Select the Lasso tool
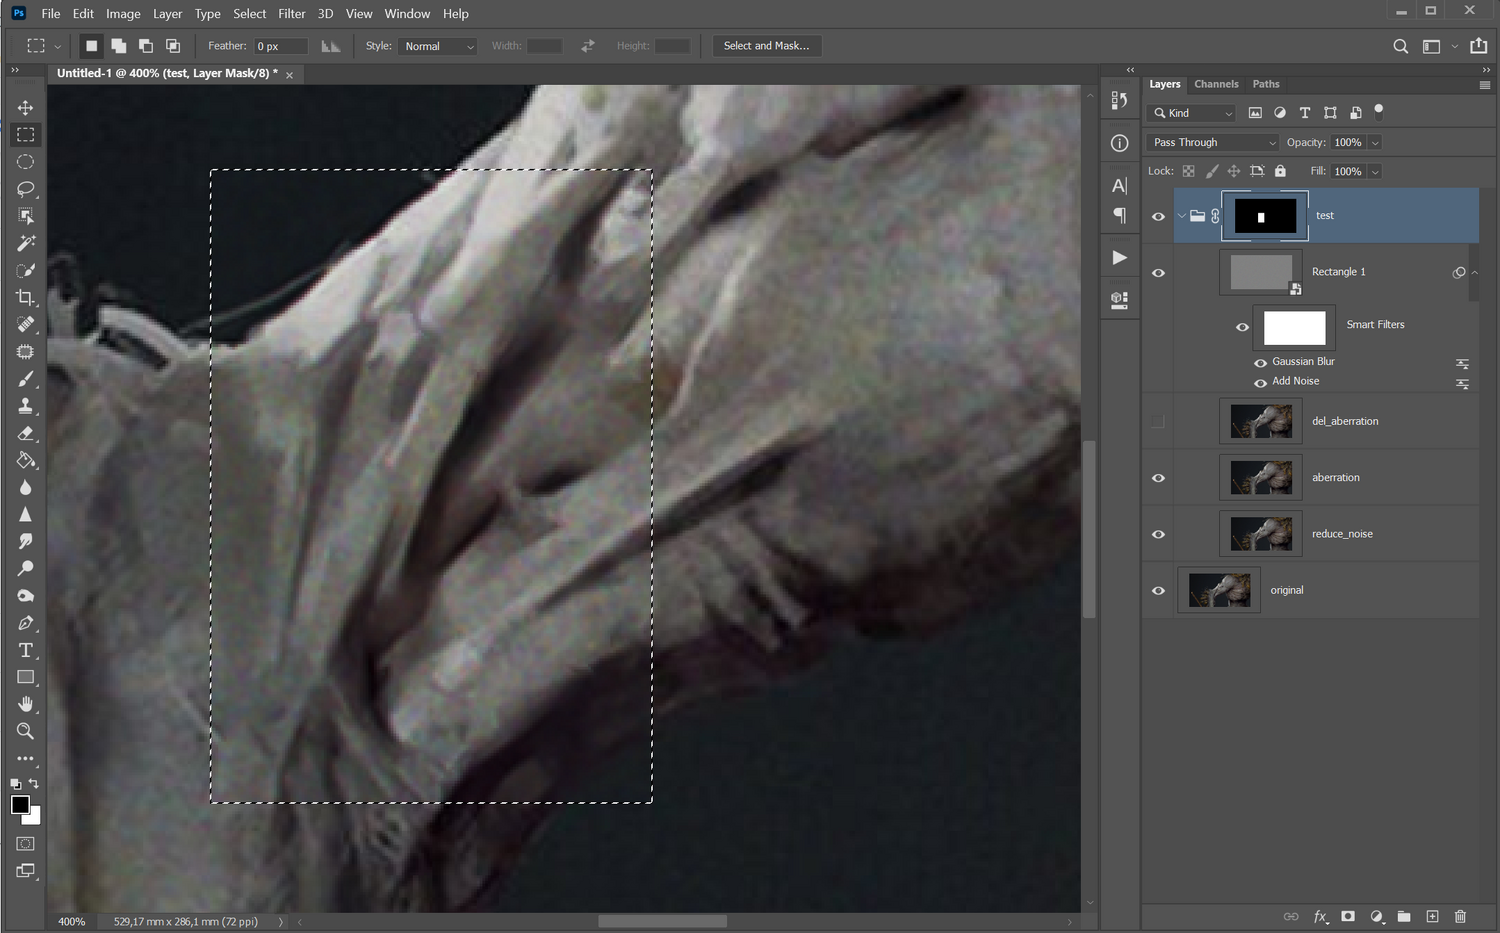1500x933 pixels. 26,189
